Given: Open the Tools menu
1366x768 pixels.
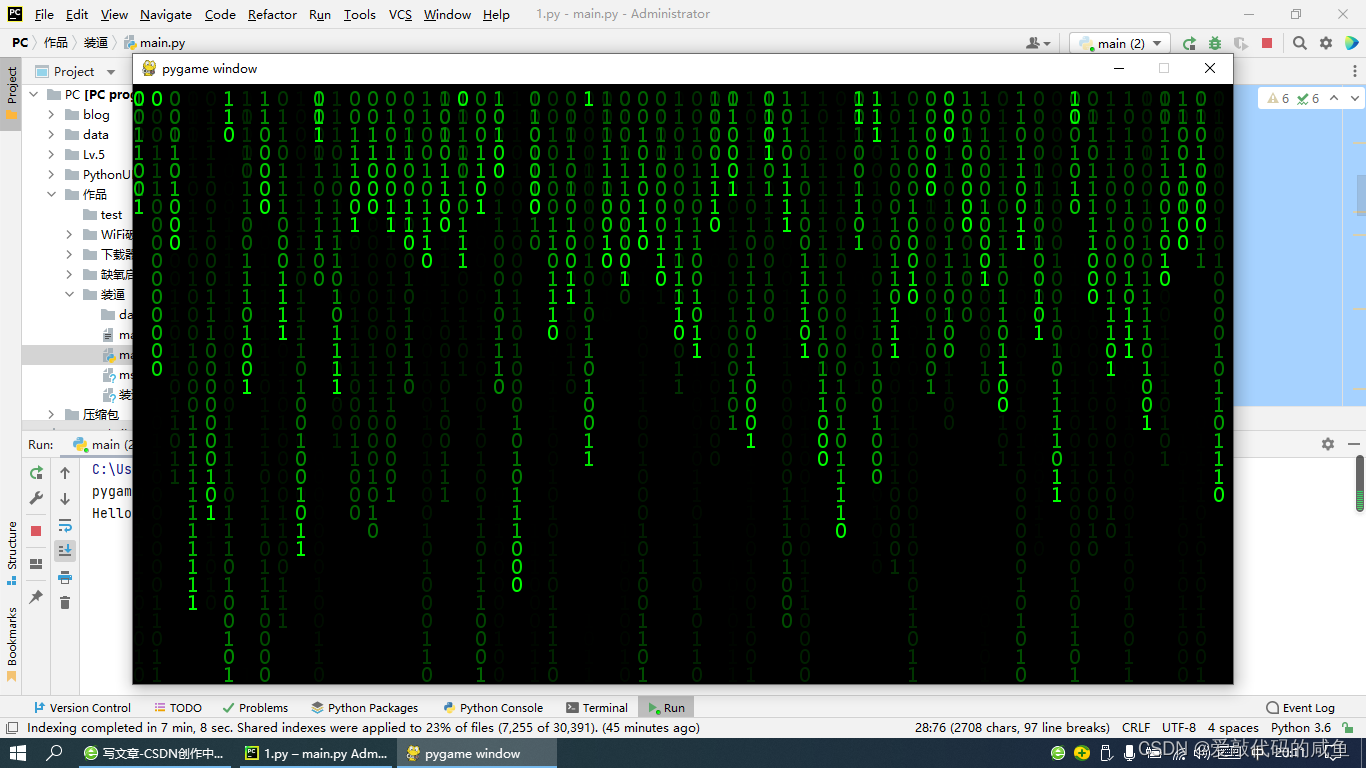Looking at the screenshot, I should pos(359,14).
